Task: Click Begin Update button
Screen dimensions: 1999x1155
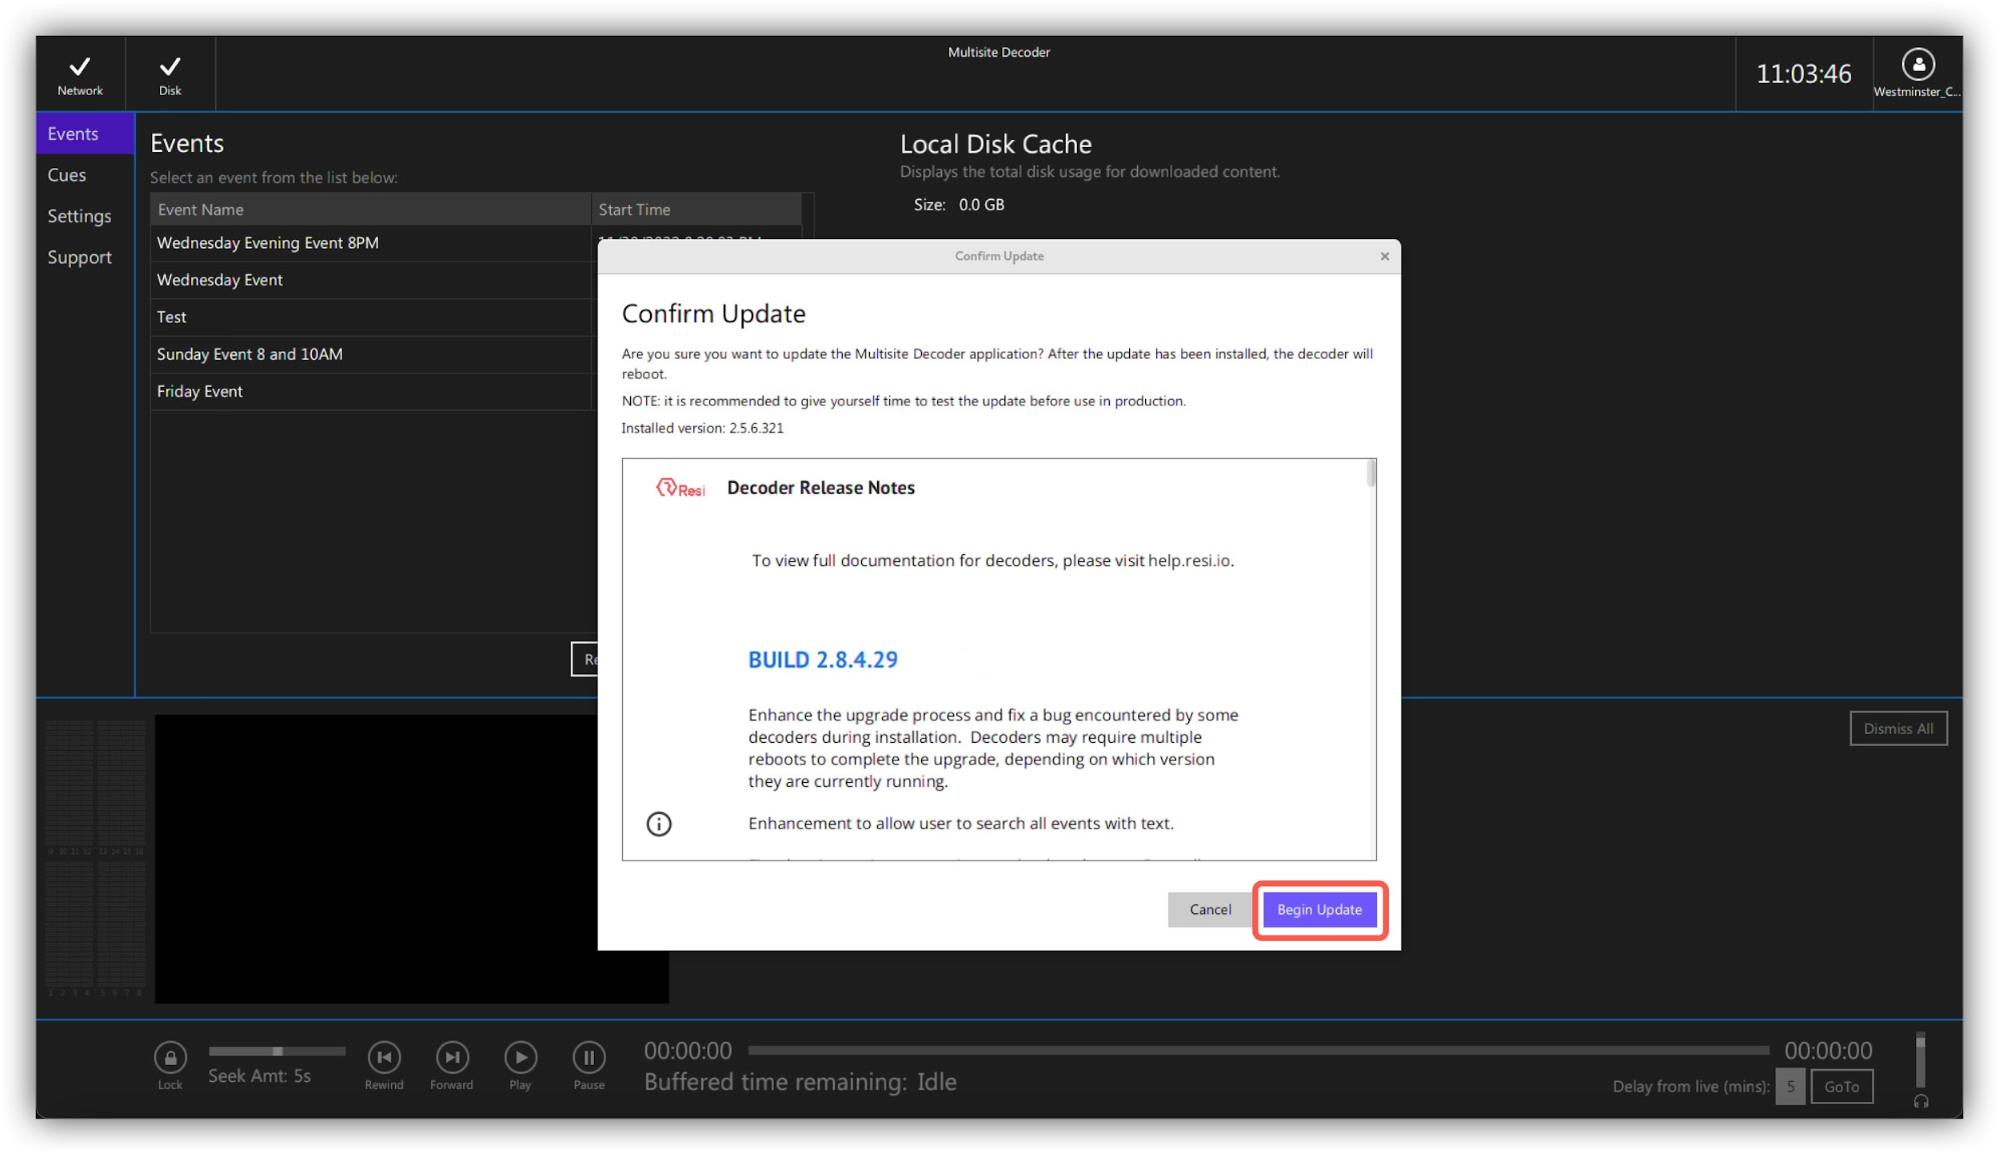Action: [1319, 910]
